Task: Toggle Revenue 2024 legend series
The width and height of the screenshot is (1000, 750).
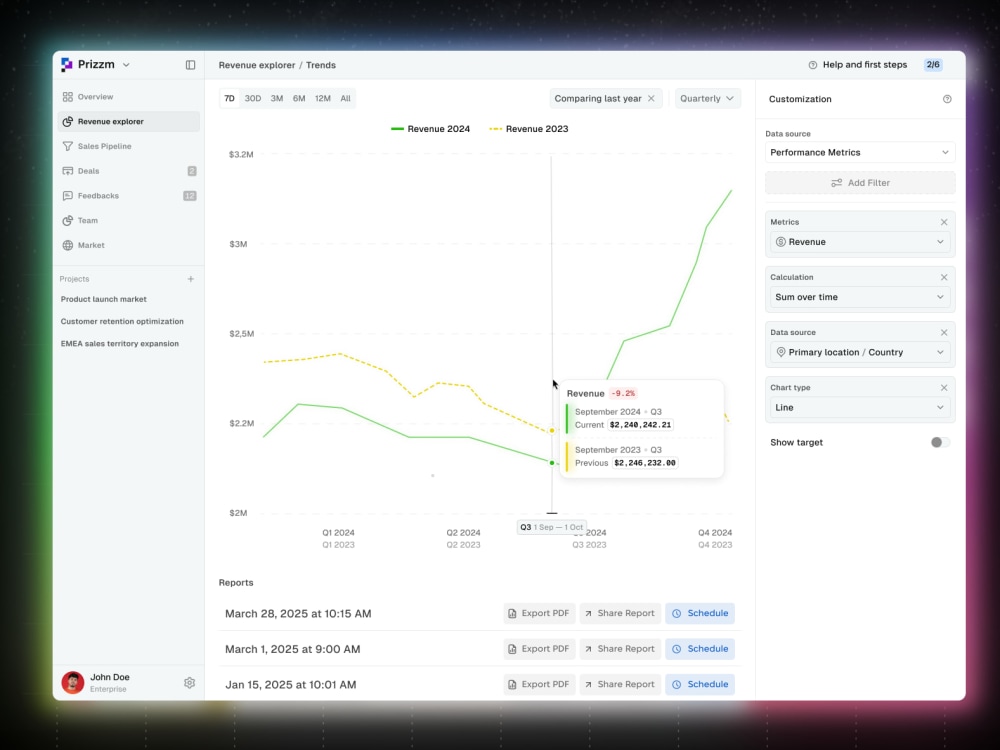Action: point(430,129)
